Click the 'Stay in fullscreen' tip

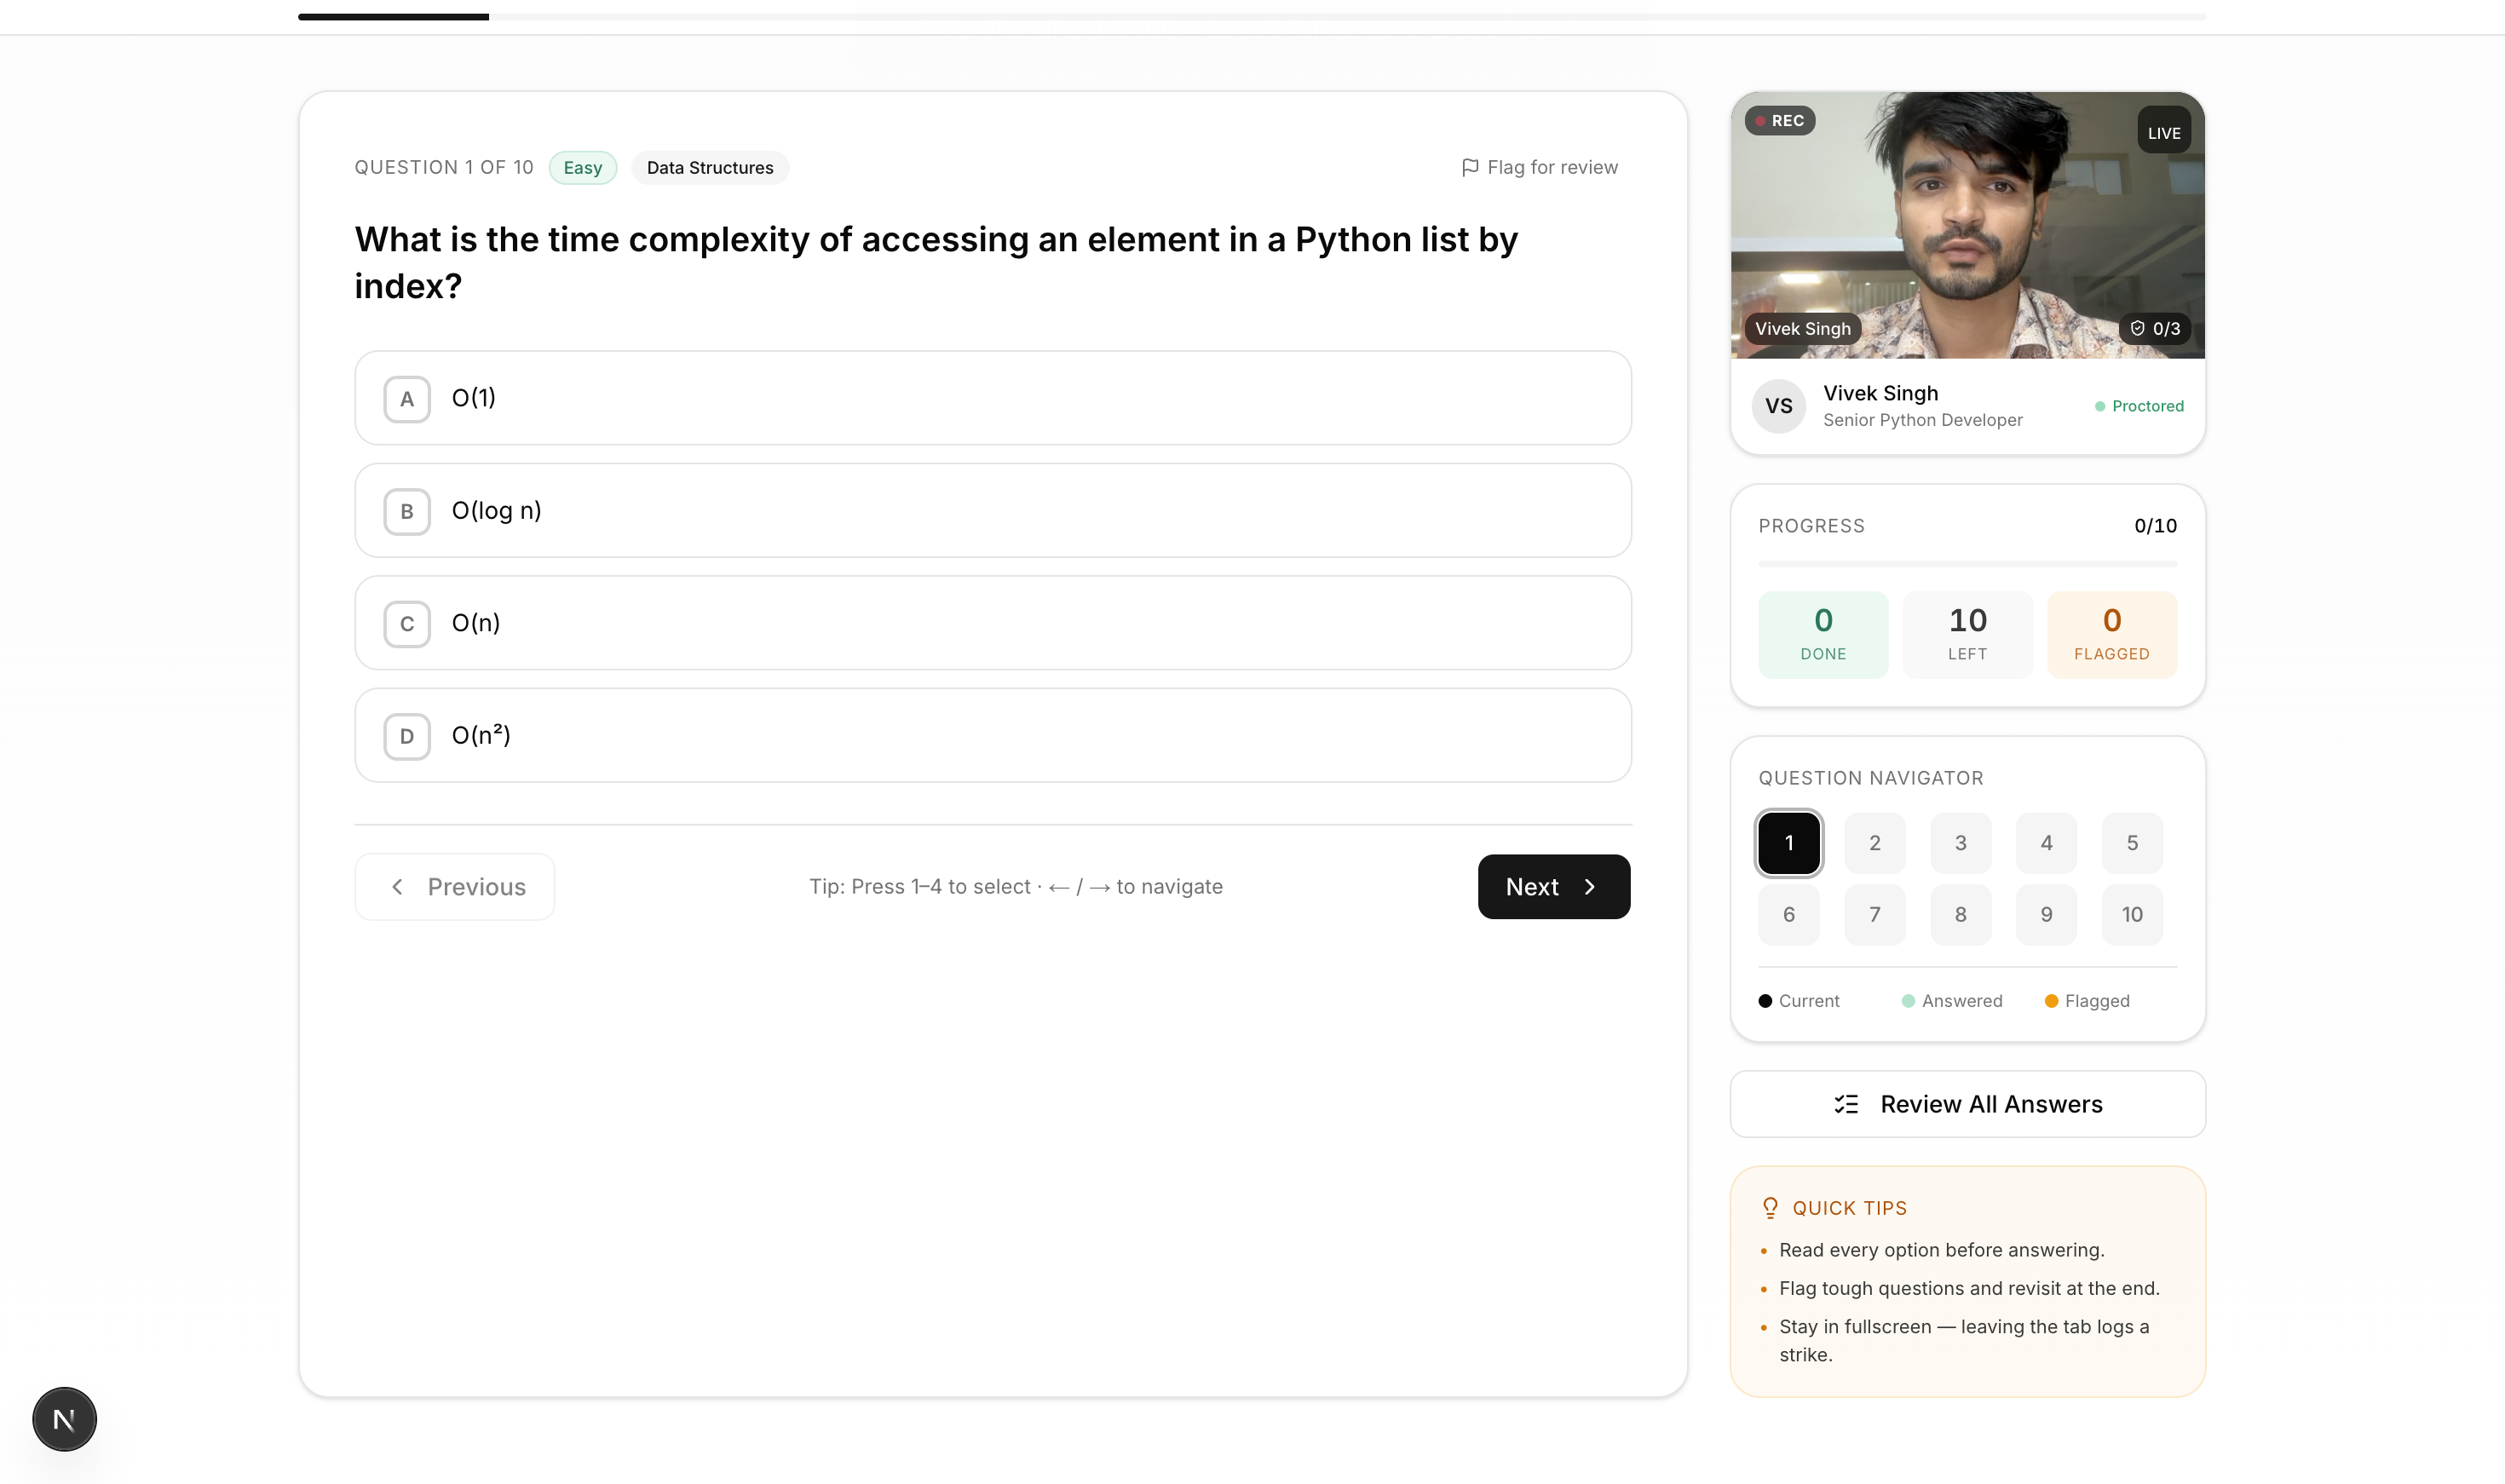coord(1964,1340)
